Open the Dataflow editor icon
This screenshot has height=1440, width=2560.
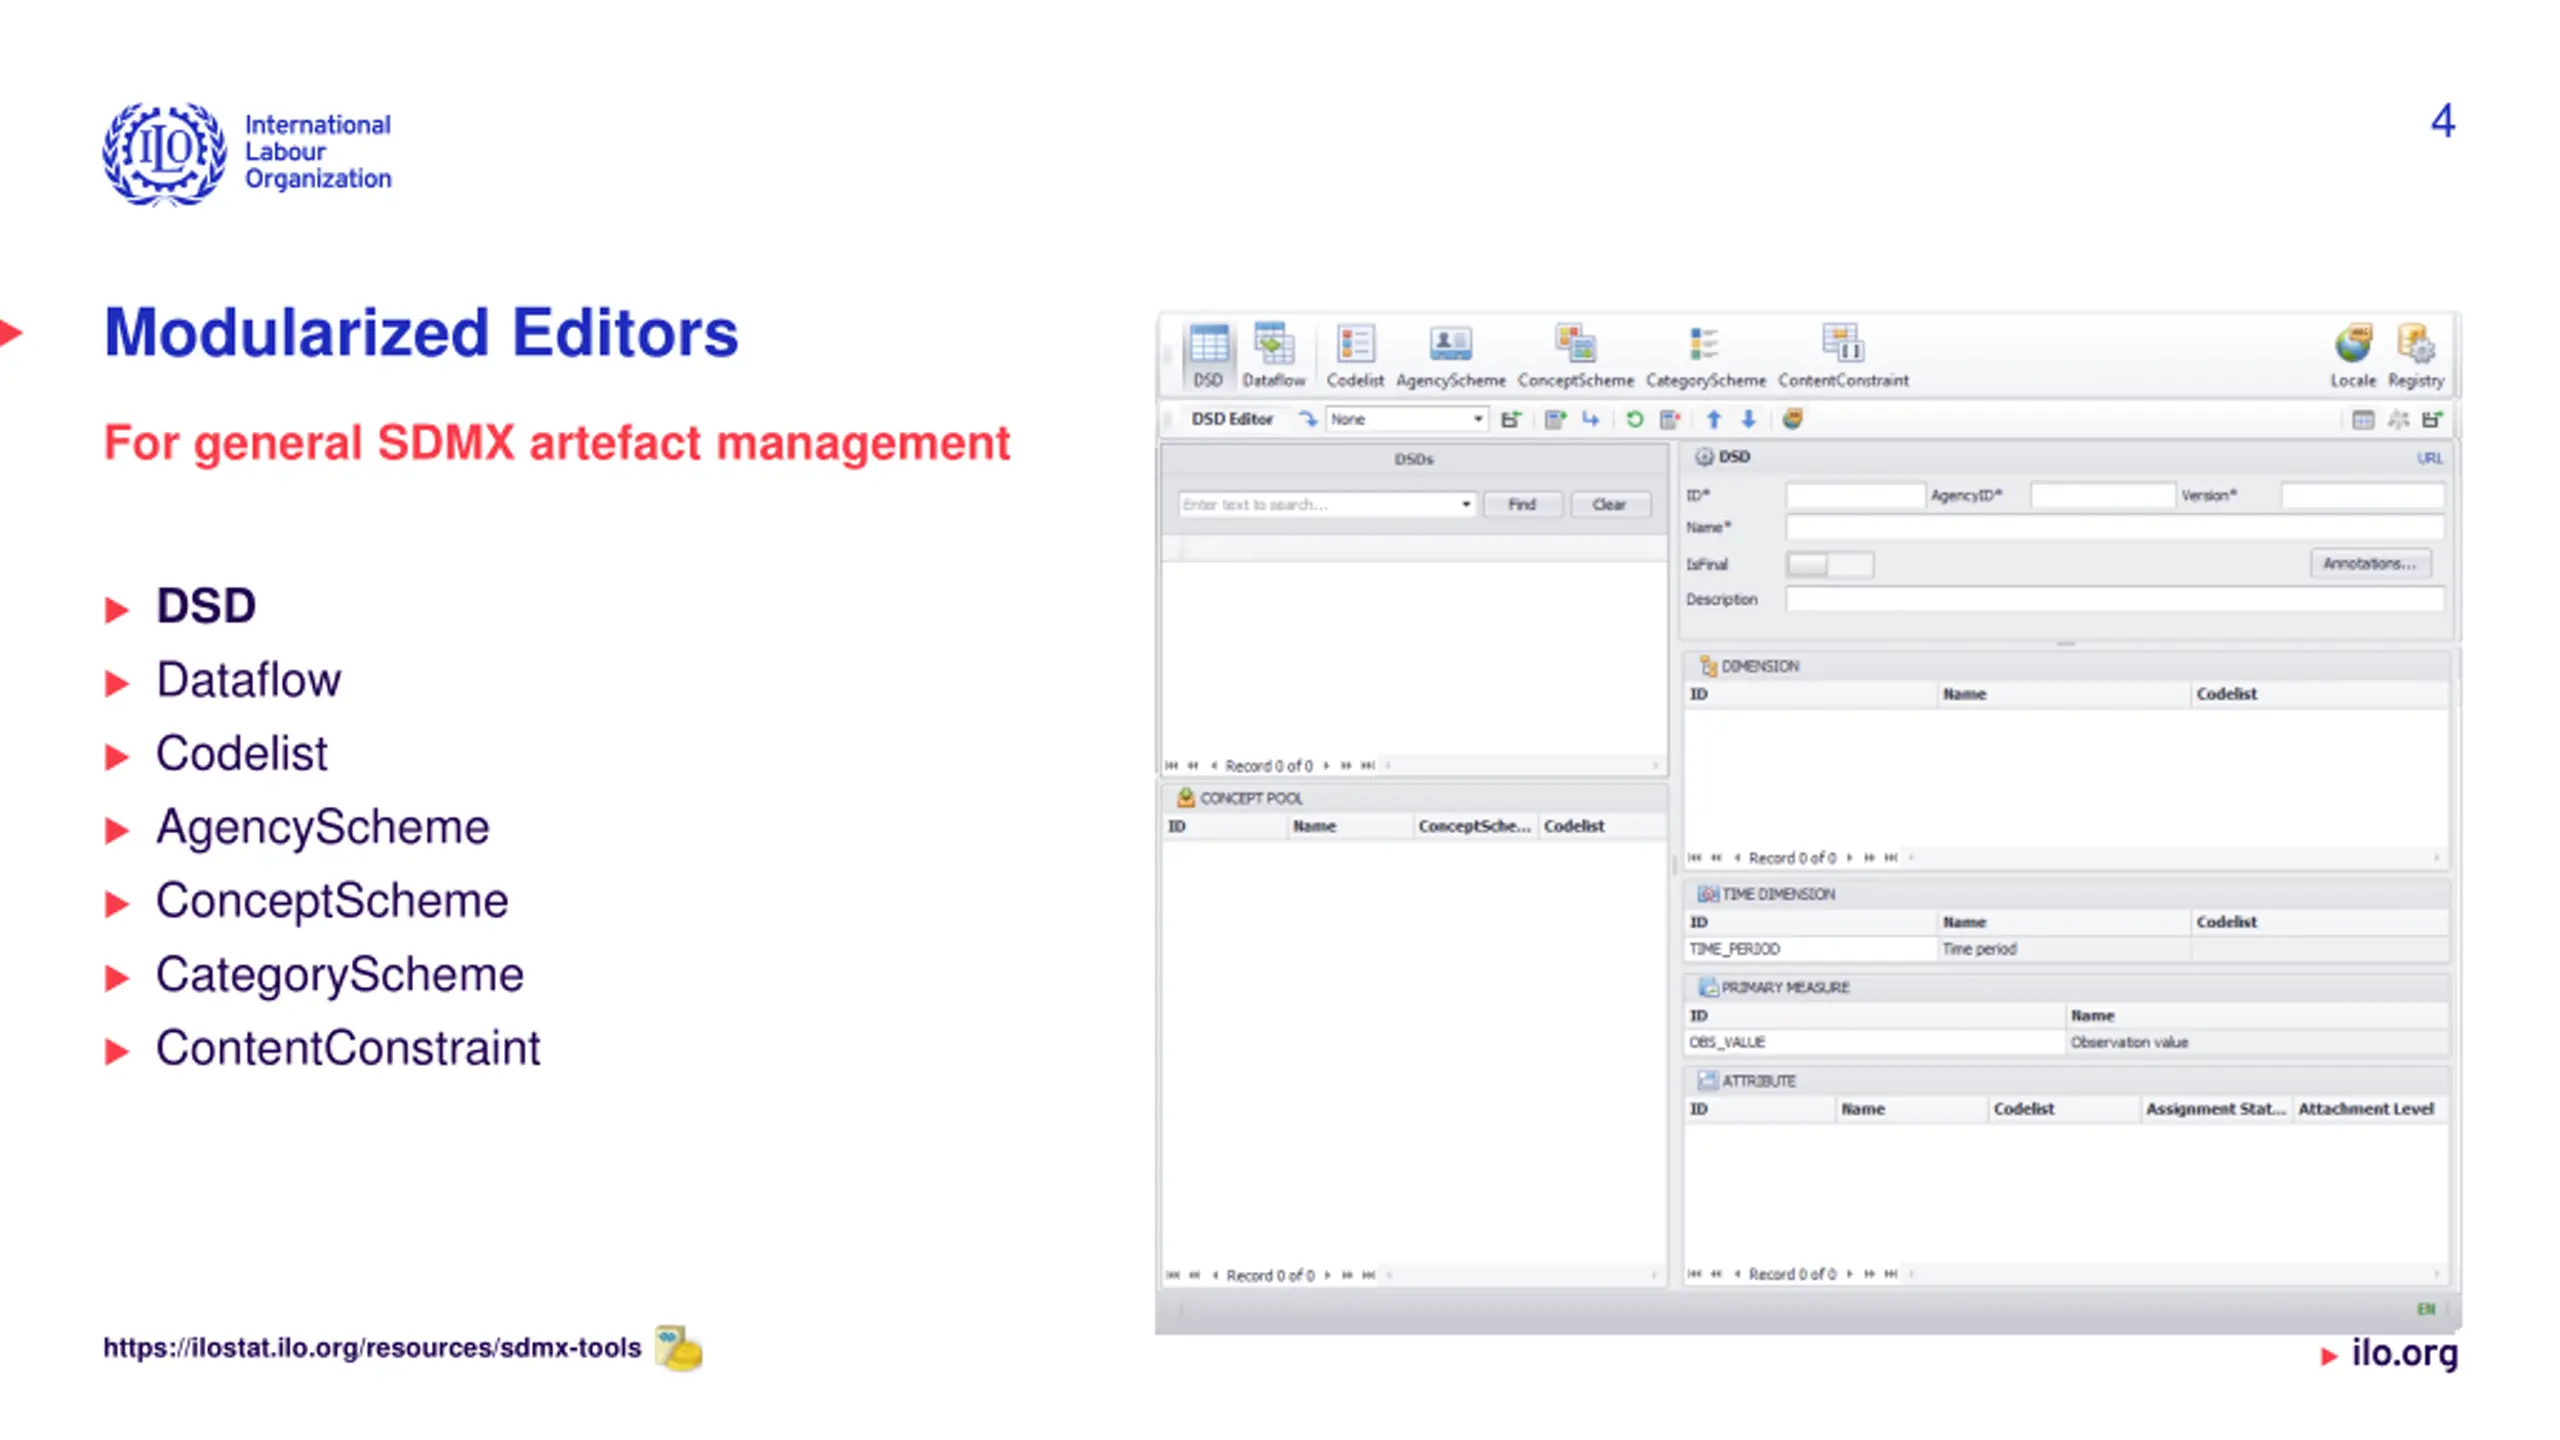click(x=1273, y=355)
